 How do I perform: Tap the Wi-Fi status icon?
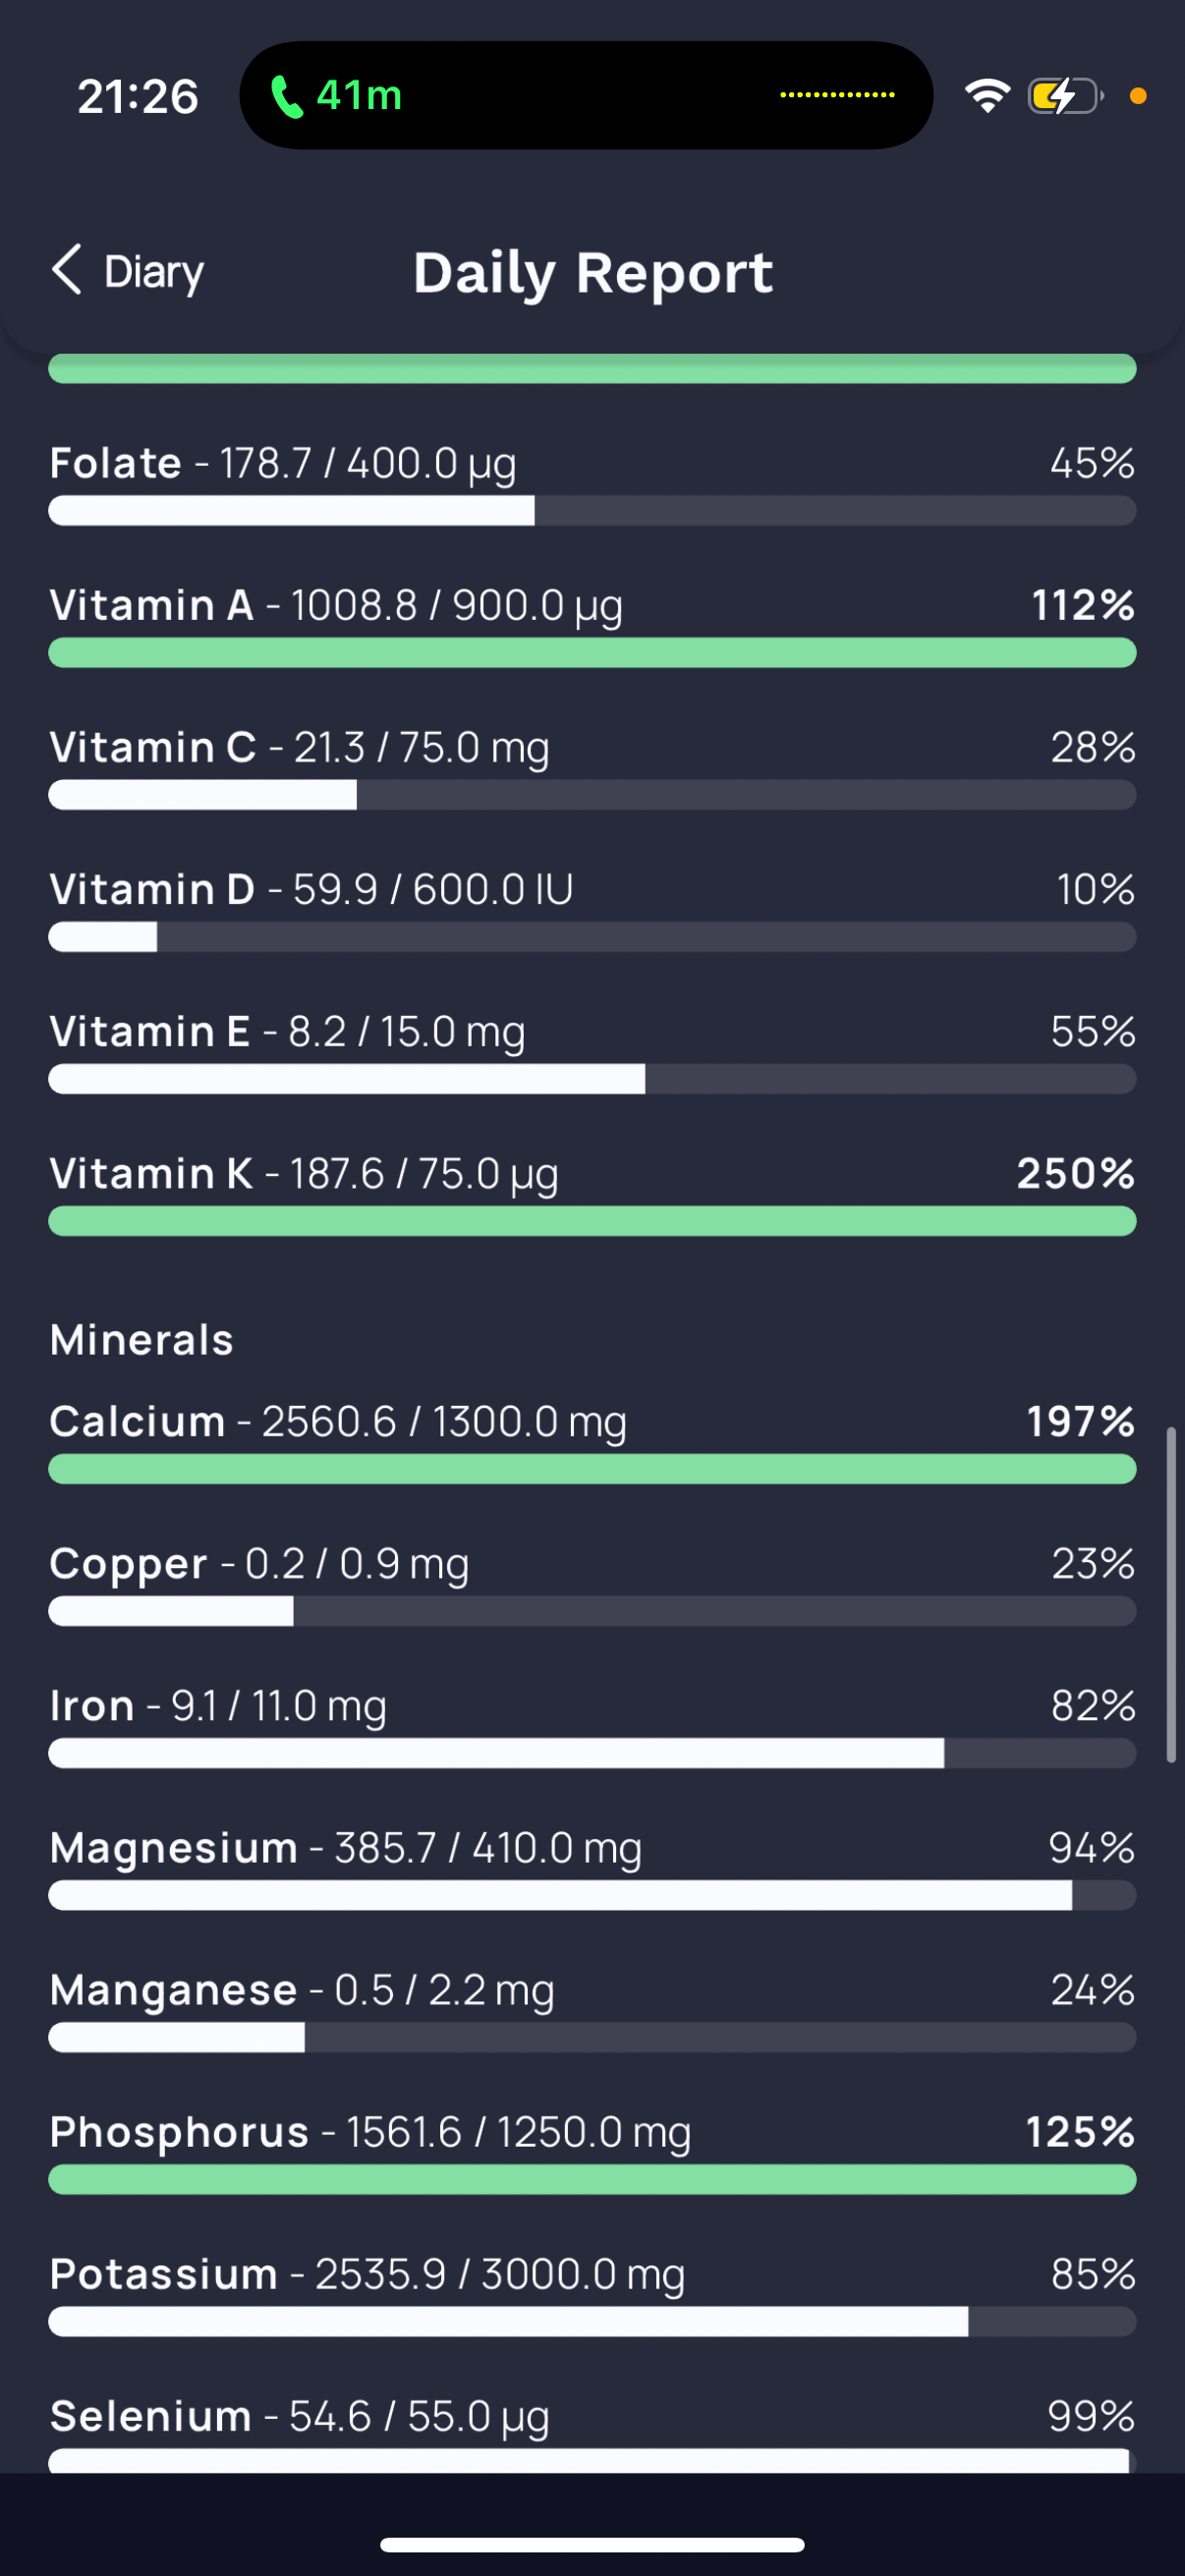click(987, 96)
